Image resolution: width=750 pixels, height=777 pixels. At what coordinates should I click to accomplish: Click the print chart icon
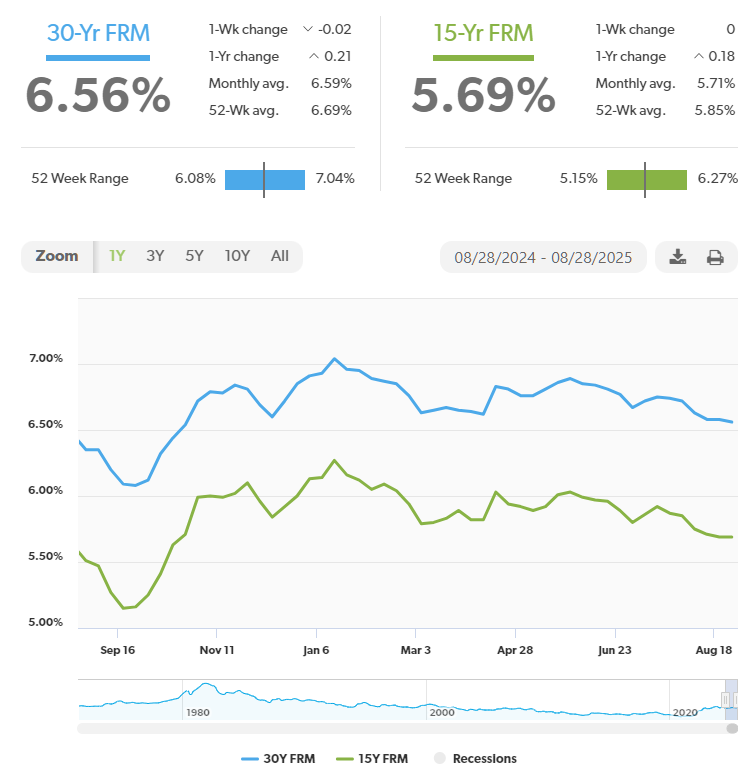point(715,257)
